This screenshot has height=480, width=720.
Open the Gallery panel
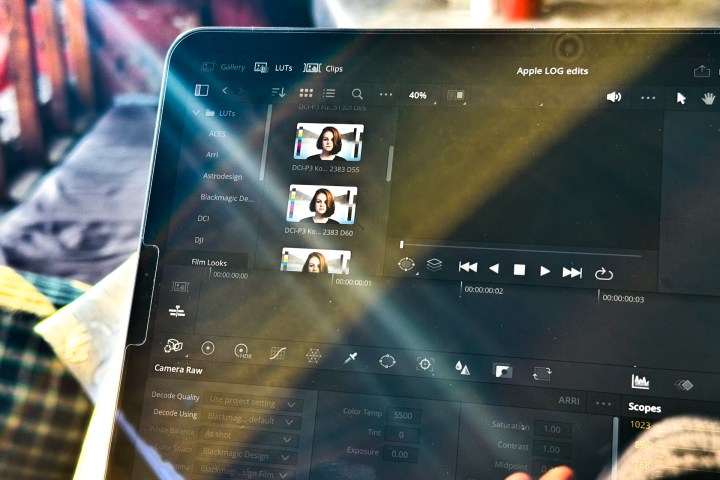click(x=224, y=67)
